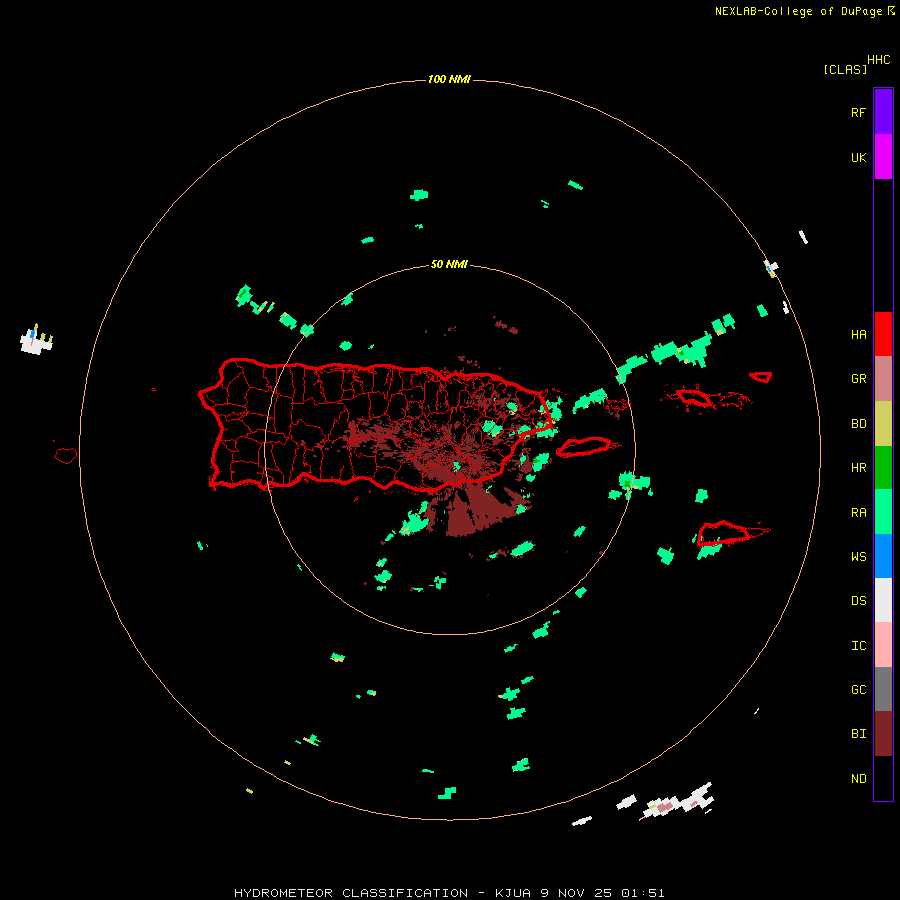Click the magenta UK legend color swatch
900x900 pixels.
[883, 157]
